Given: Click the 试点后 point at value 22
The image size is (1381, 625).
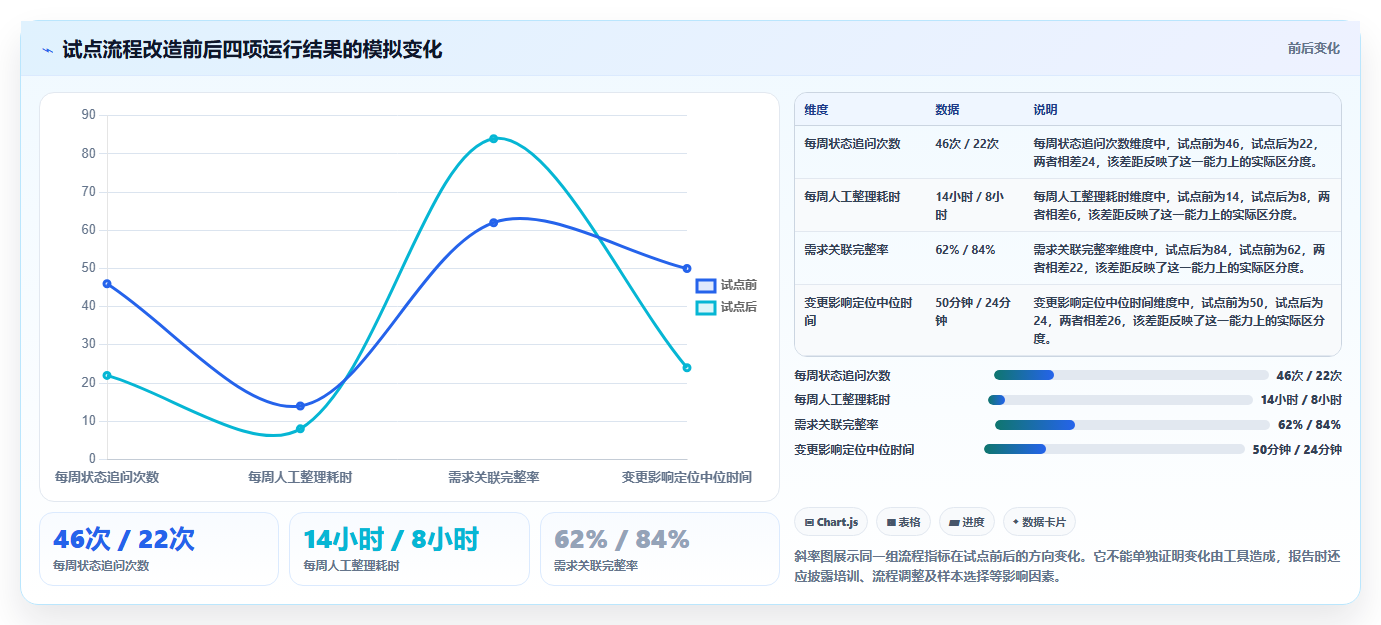Looking at the screenshot, I should pos(107,375).
